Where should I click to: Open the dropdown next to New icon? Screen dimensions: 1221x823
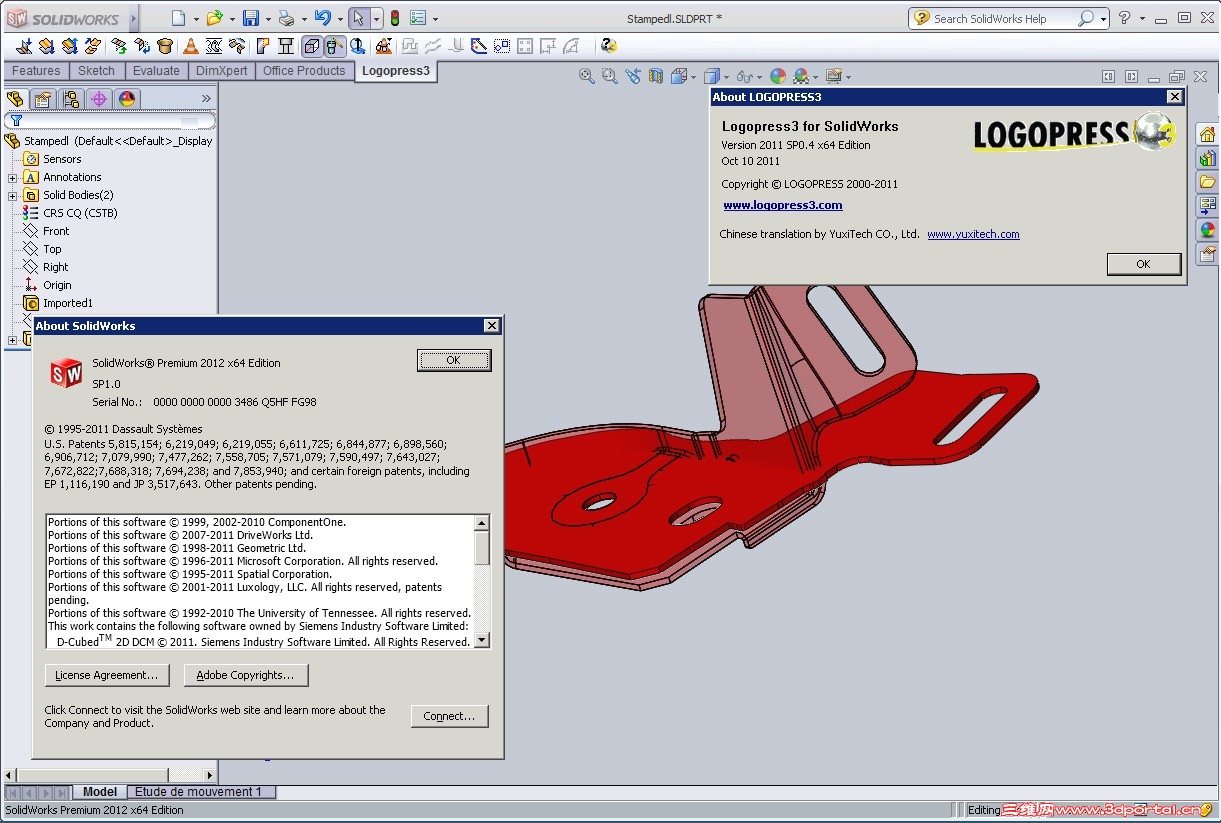196,19
